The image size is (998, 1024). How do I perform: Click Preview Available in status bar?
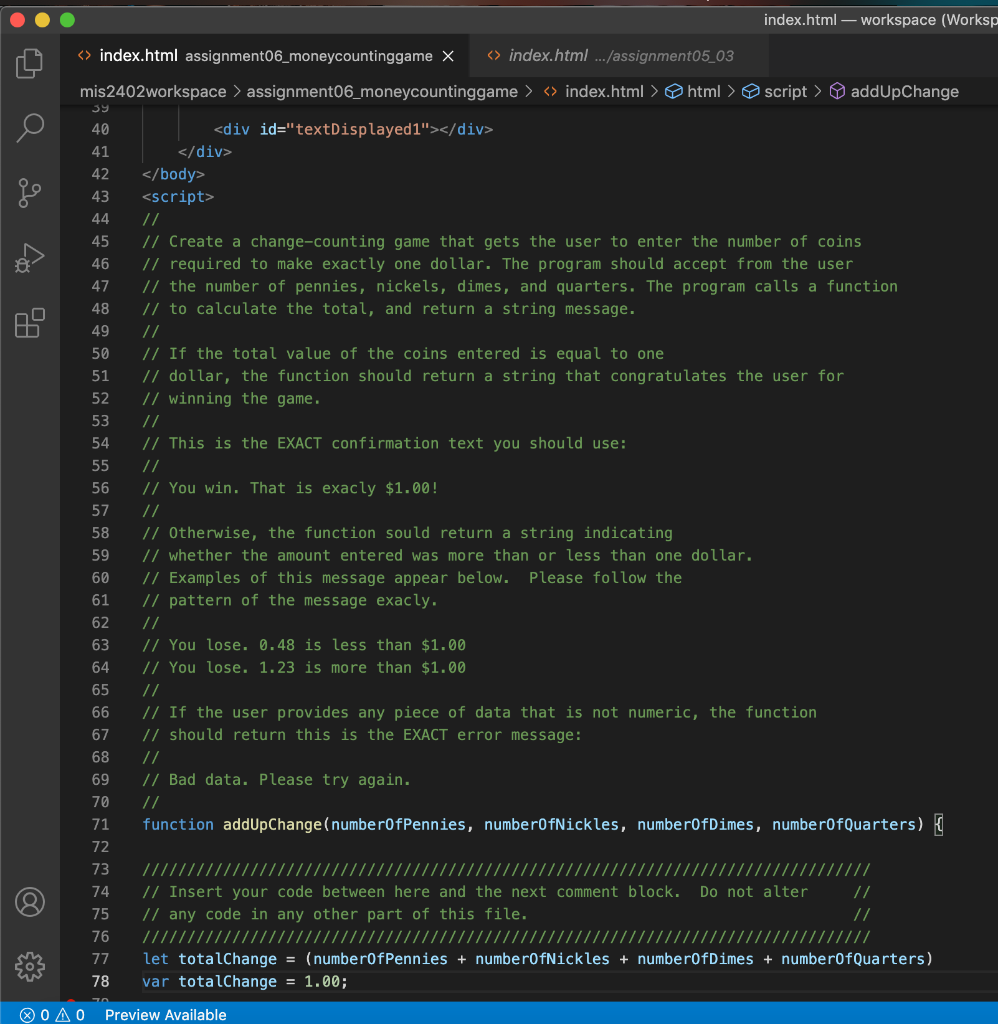(165, 1014)
